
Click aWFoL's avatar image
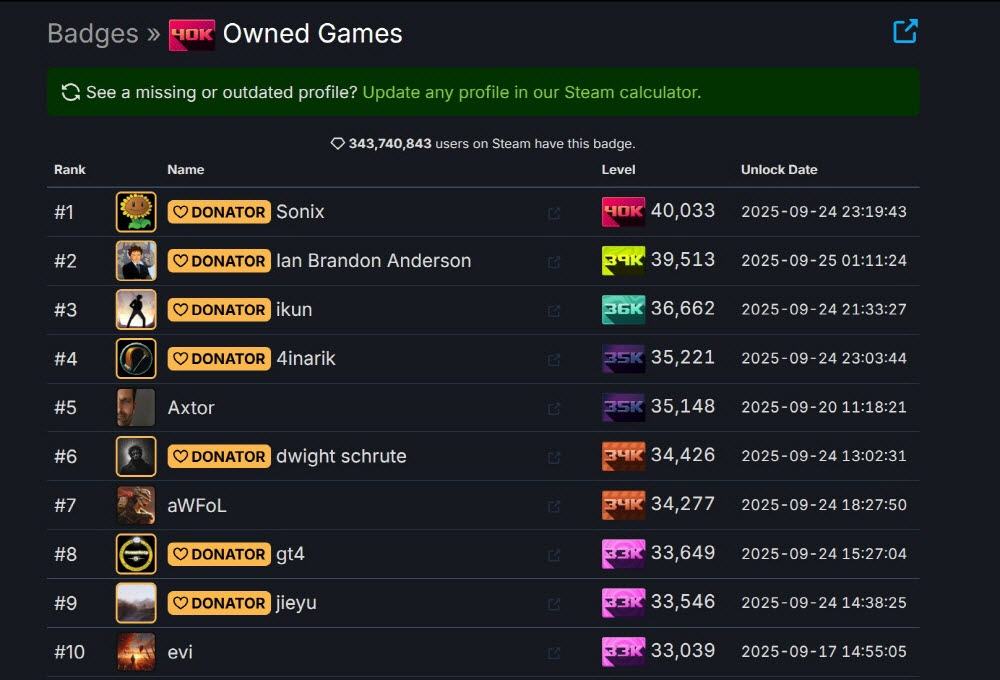point(136,505)
